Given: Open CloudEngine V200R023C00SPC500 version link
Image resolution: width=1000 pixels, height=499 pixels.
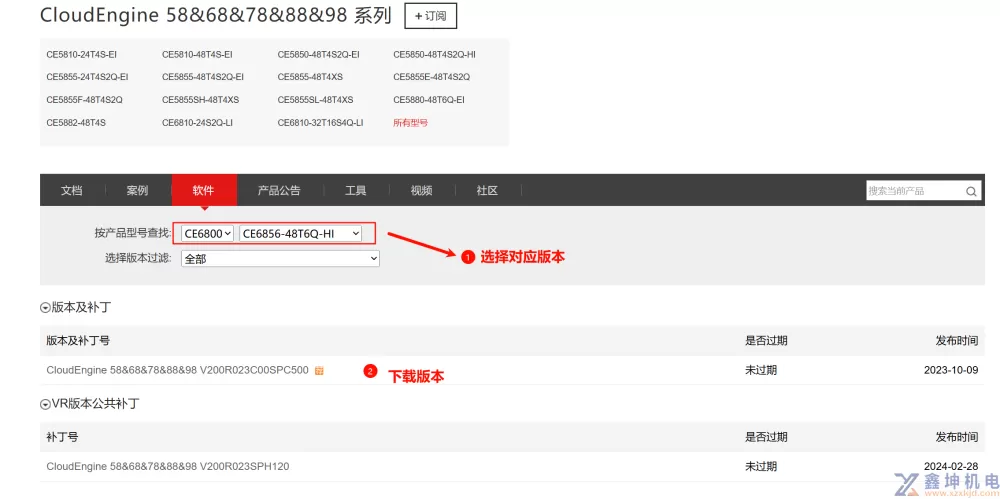Looking at the screenshot, I should (177, 370).
